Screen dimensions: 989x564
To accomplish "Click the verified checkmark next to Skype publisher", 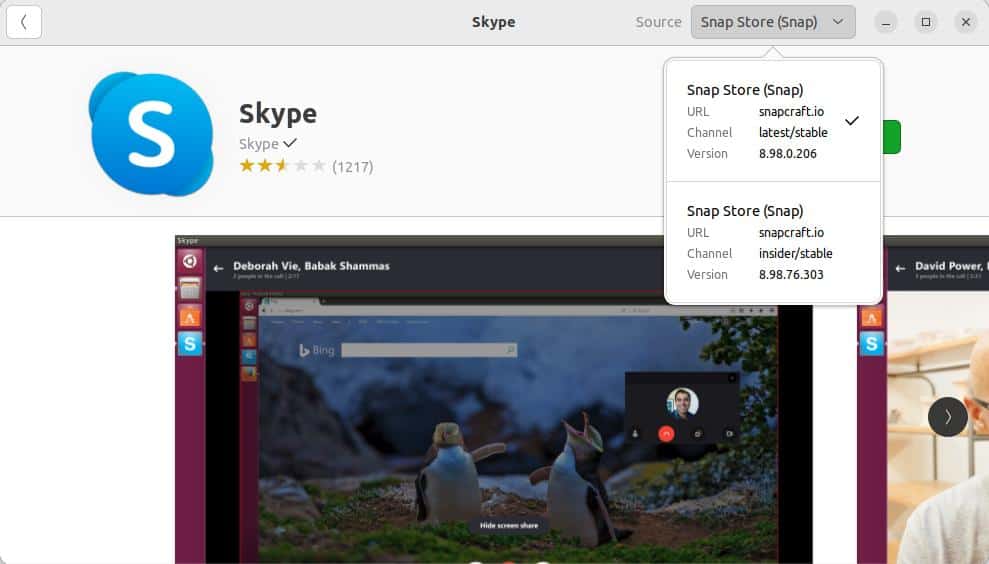I will [290, 143].
